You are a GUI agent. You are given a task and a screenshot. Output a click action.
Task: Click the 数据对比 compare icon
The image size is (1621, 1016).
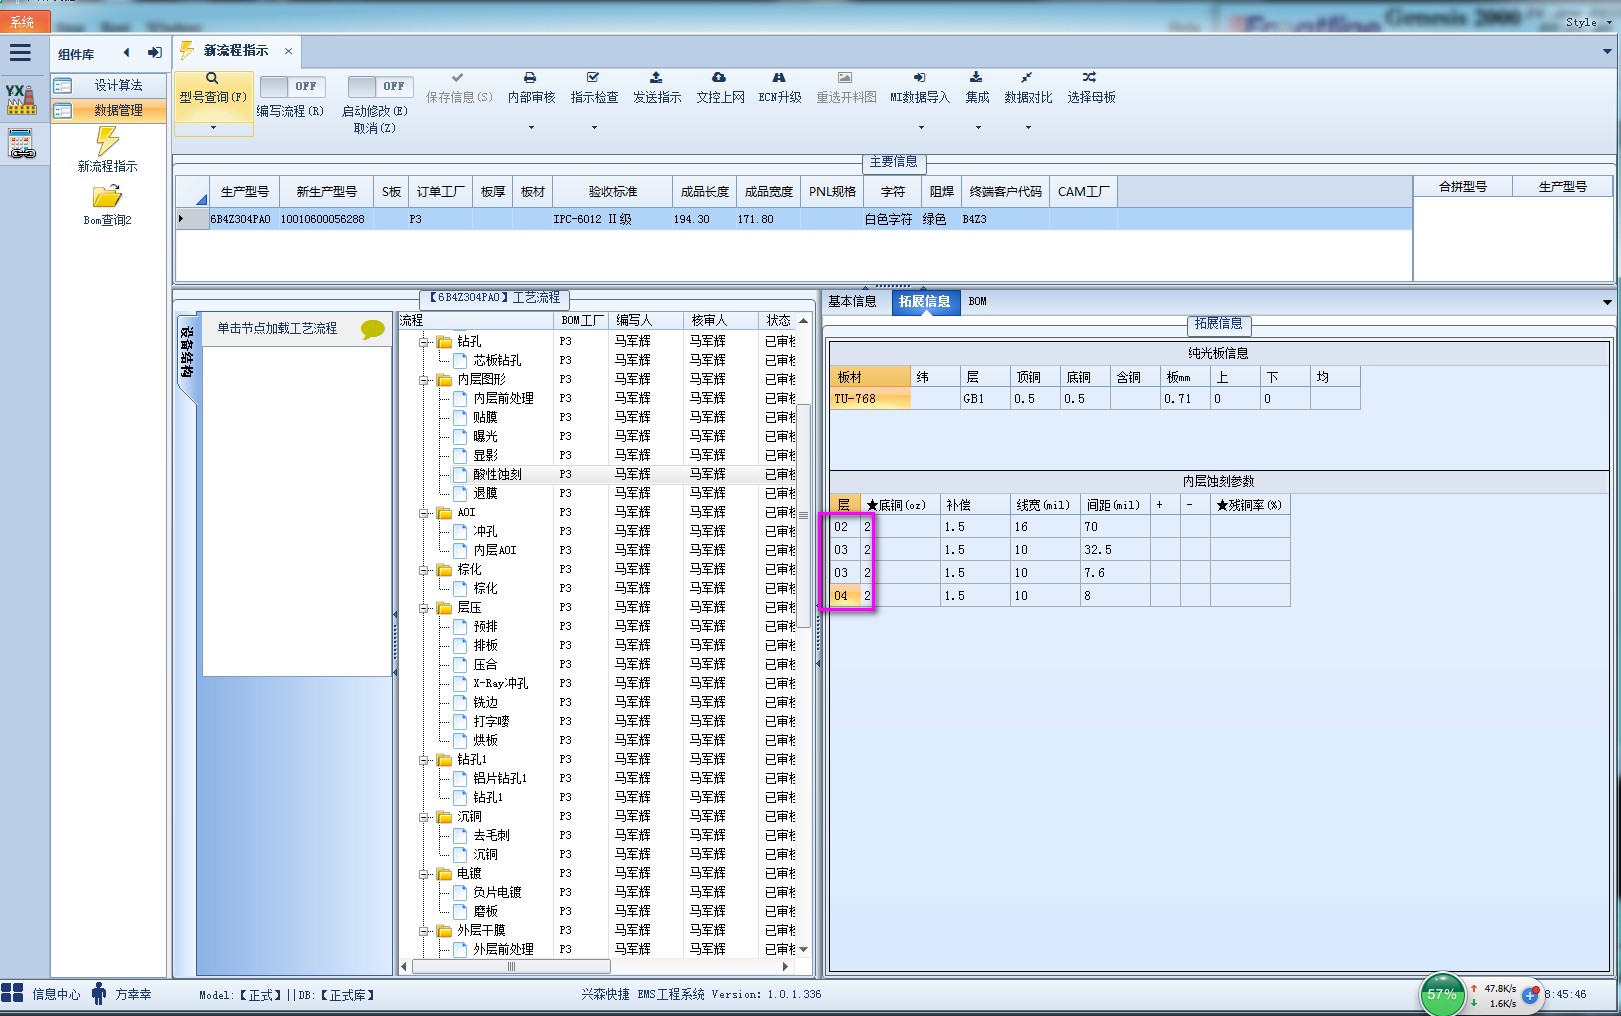tap(1027, 77)
